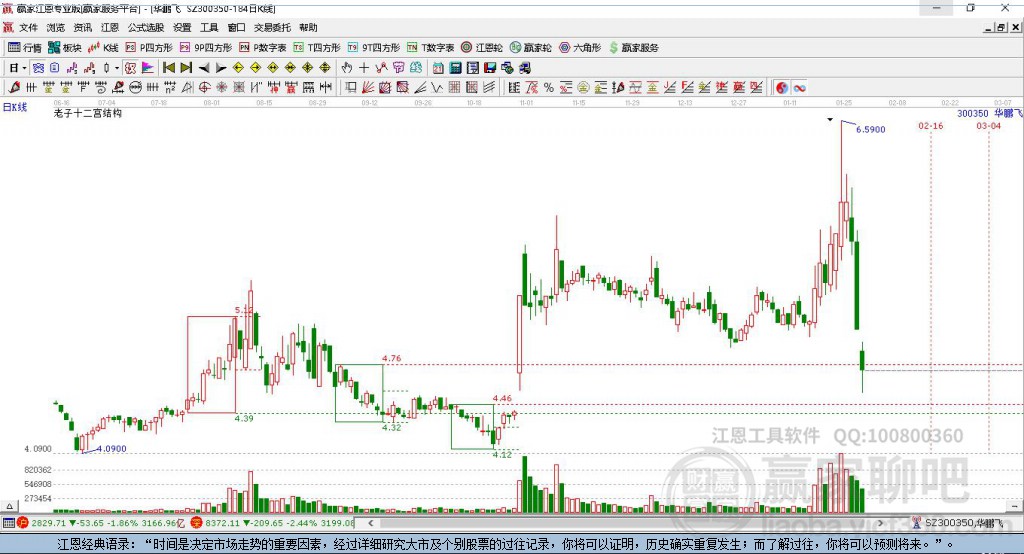
Task: Open the 六角形 hexagon tool
Action: point(580,48)
